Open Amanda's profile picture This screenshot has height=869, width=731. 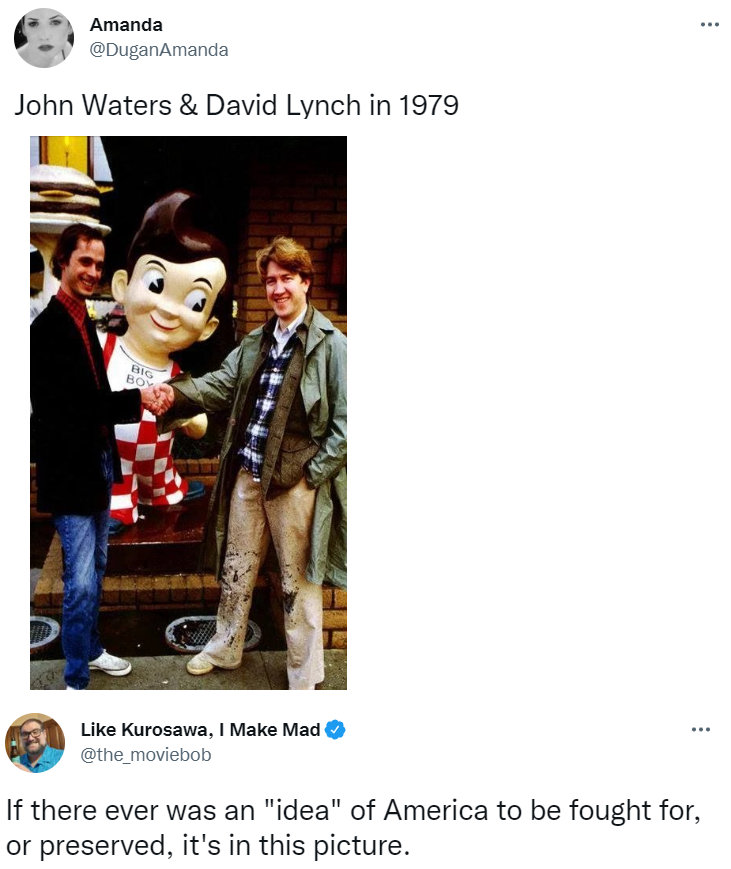[x=44, y=38]
